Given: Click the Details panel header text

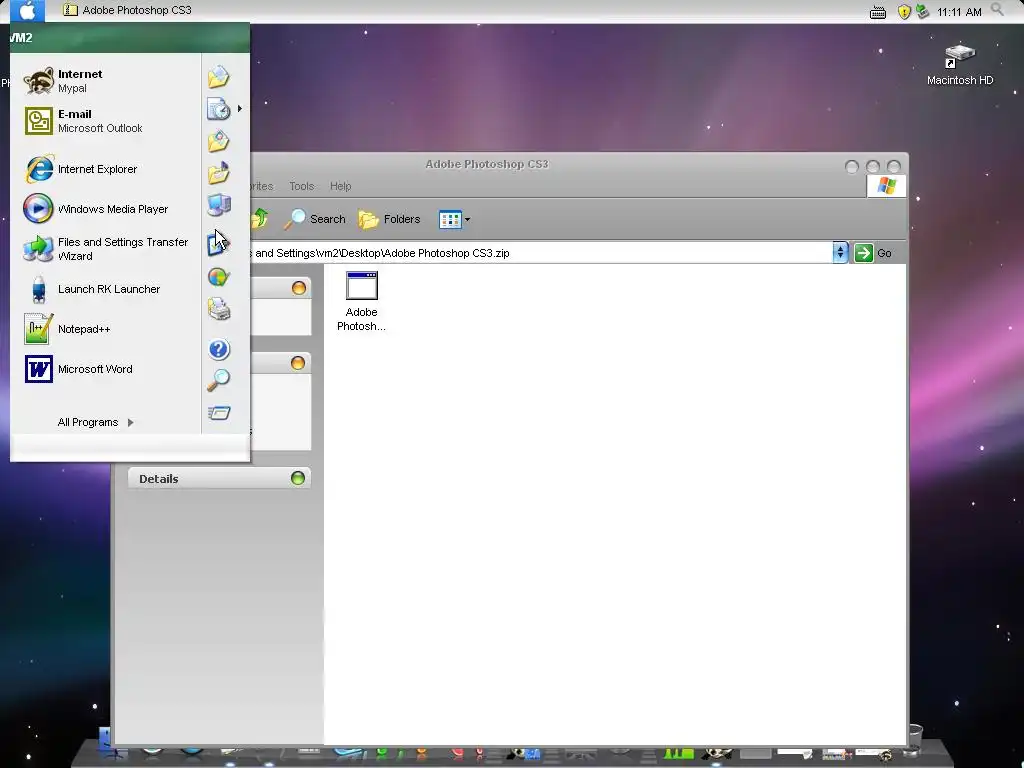Looking at the screenshot, I should point(159,479).
